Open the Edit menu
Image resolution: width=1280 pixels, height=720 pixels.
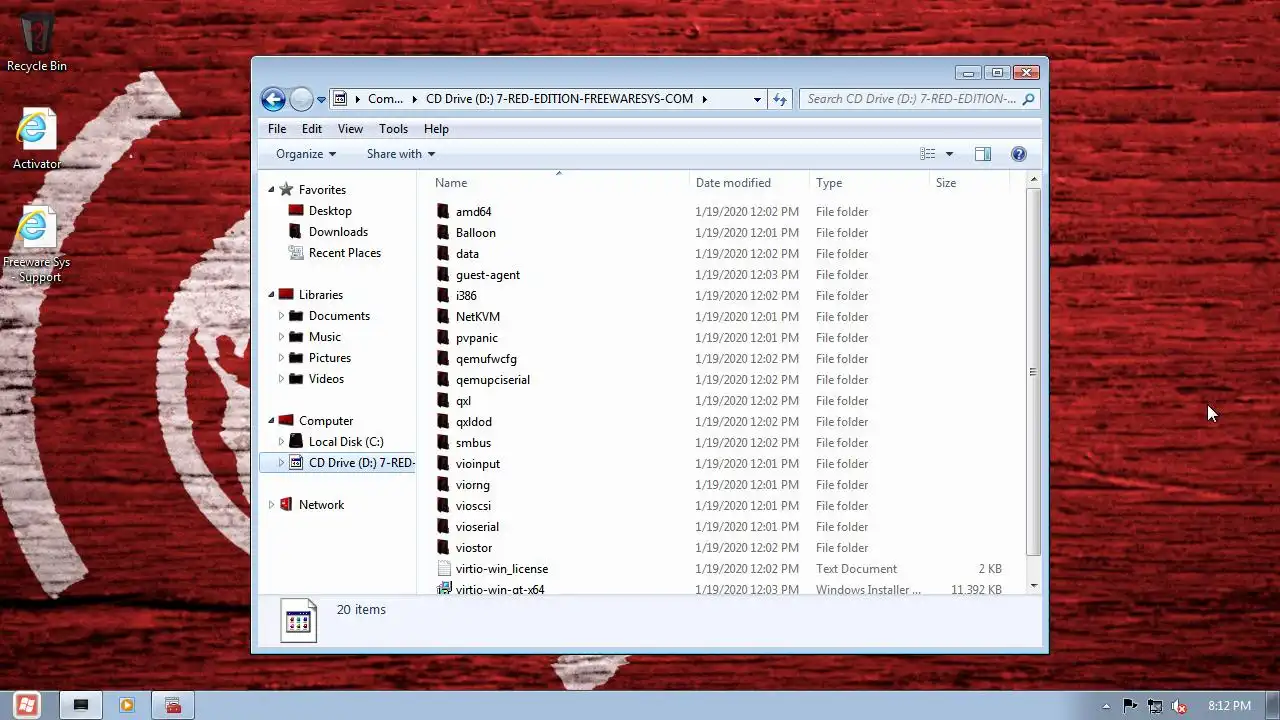click(x=312, y=128)
